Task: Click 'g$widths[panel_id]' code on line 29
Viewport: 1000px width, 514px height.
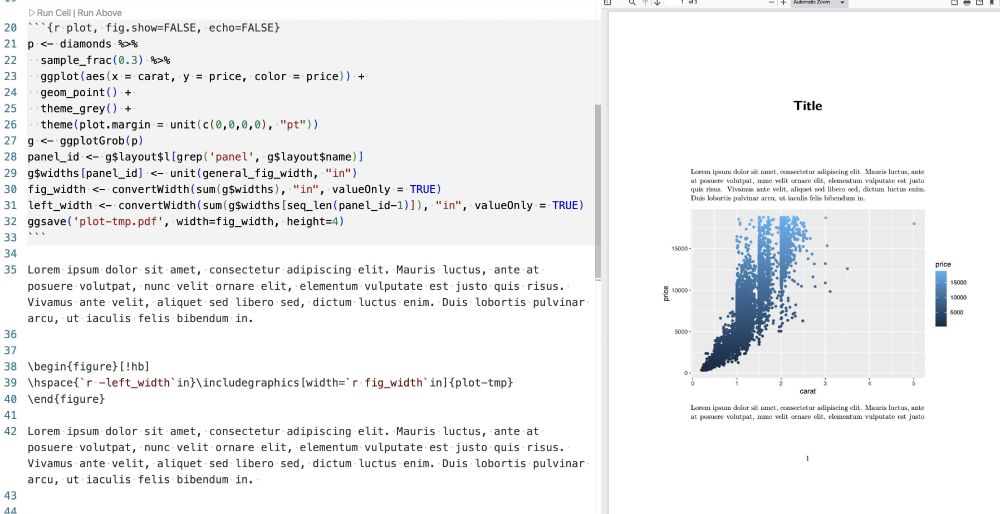Action: pyautogui.click(x=193, y=173)
